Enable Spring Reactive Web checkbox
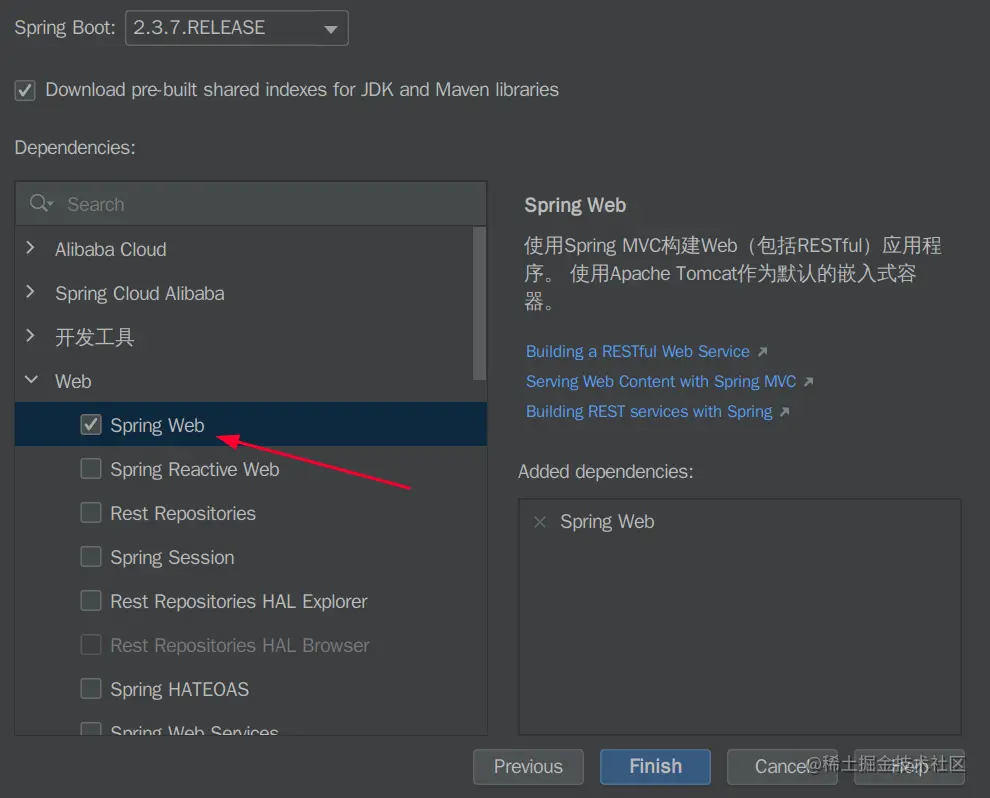 point(91,468)
